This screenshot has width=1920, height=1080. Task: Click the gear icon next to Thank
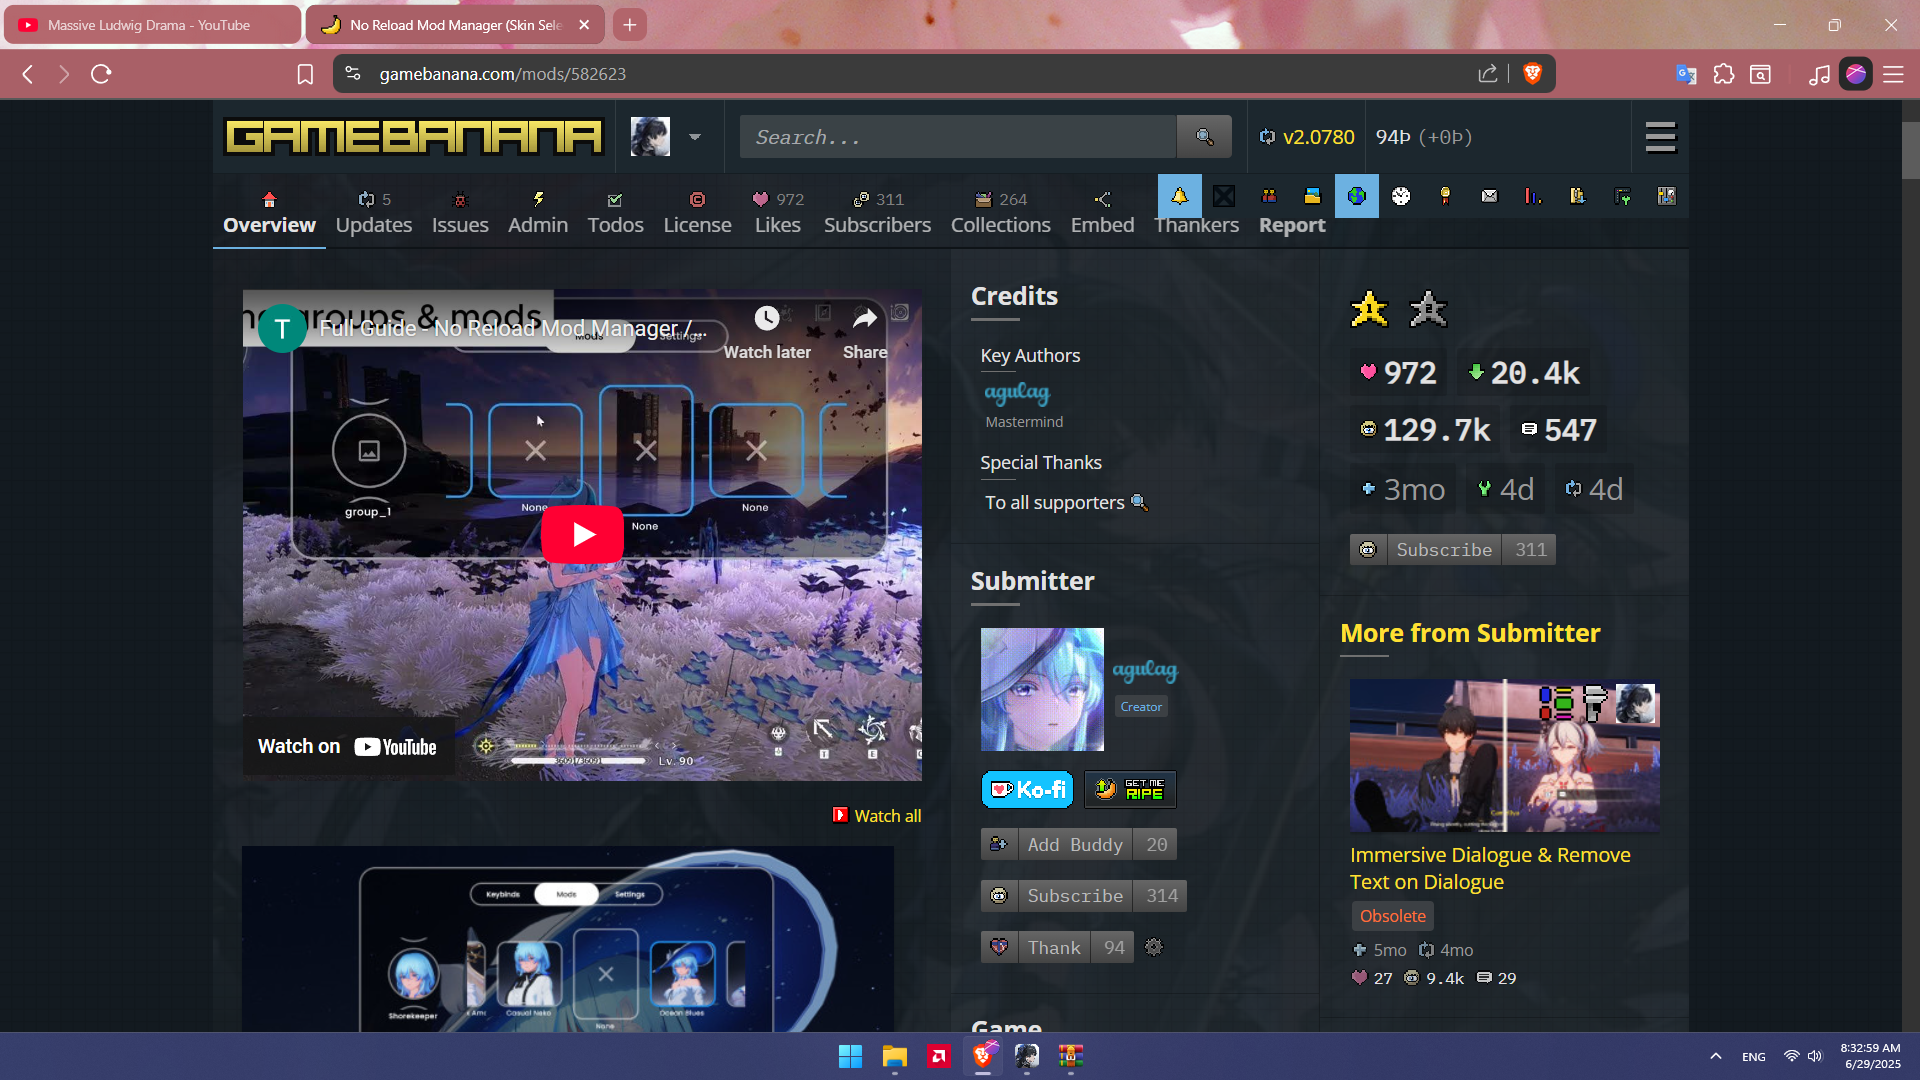tap(1154, 947)
